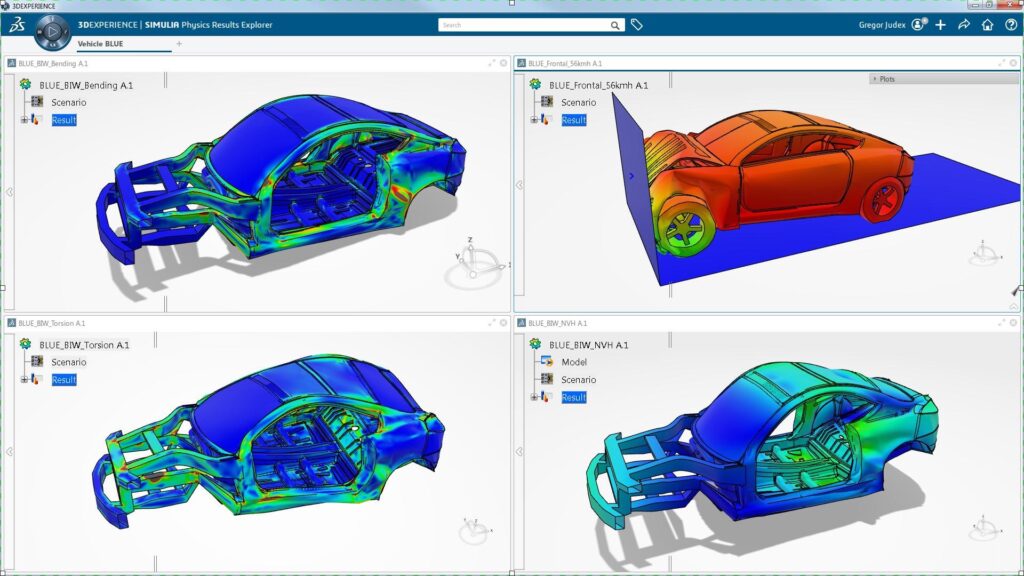The height and width of the screenshot is (576, 1024).
Task: Open the Gregor Judex user profile icon
Action: 919,25
